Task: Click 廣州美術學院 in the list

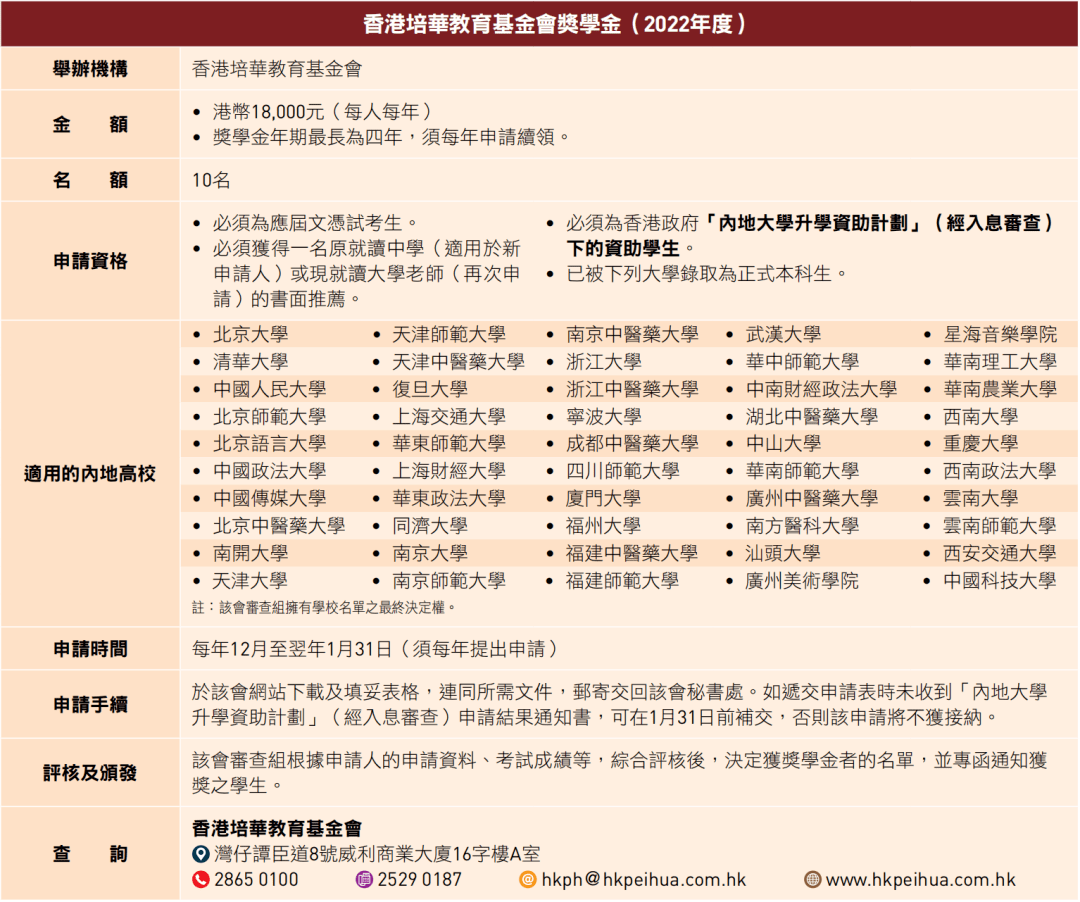Action: (802, 581)
